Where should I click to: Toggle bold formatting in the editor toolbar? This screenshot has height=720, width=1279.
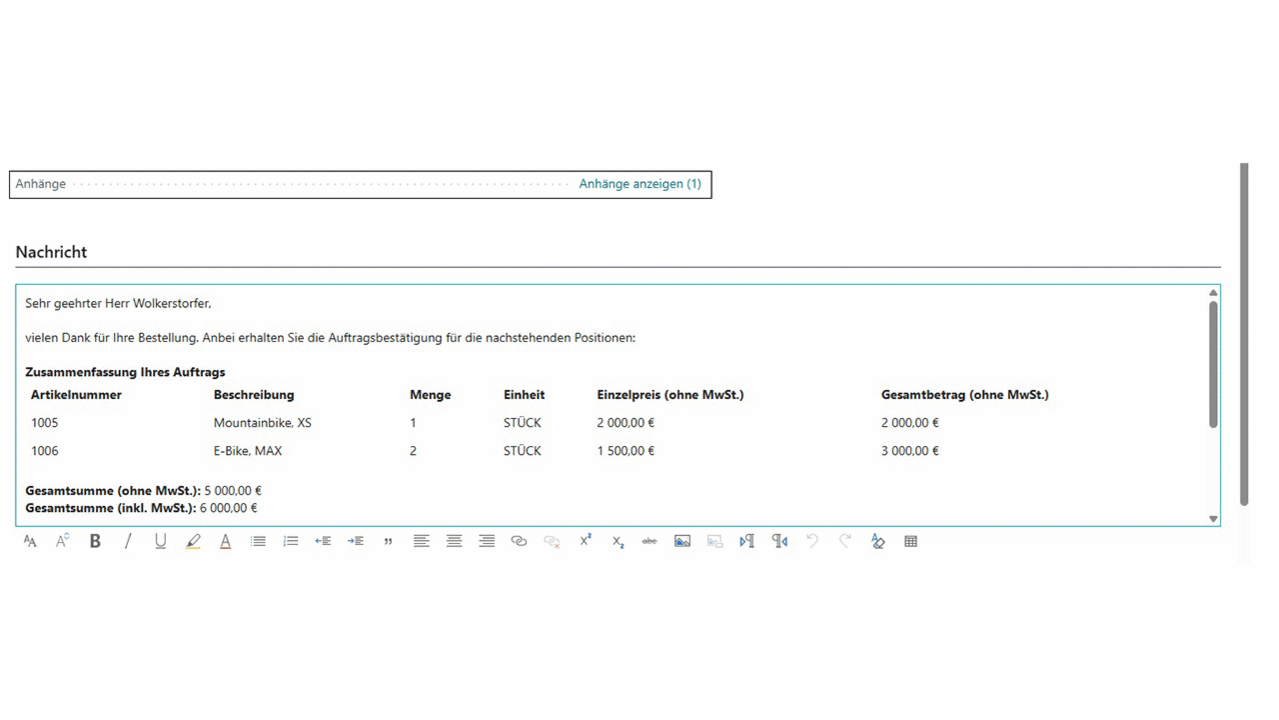point(95,541)
